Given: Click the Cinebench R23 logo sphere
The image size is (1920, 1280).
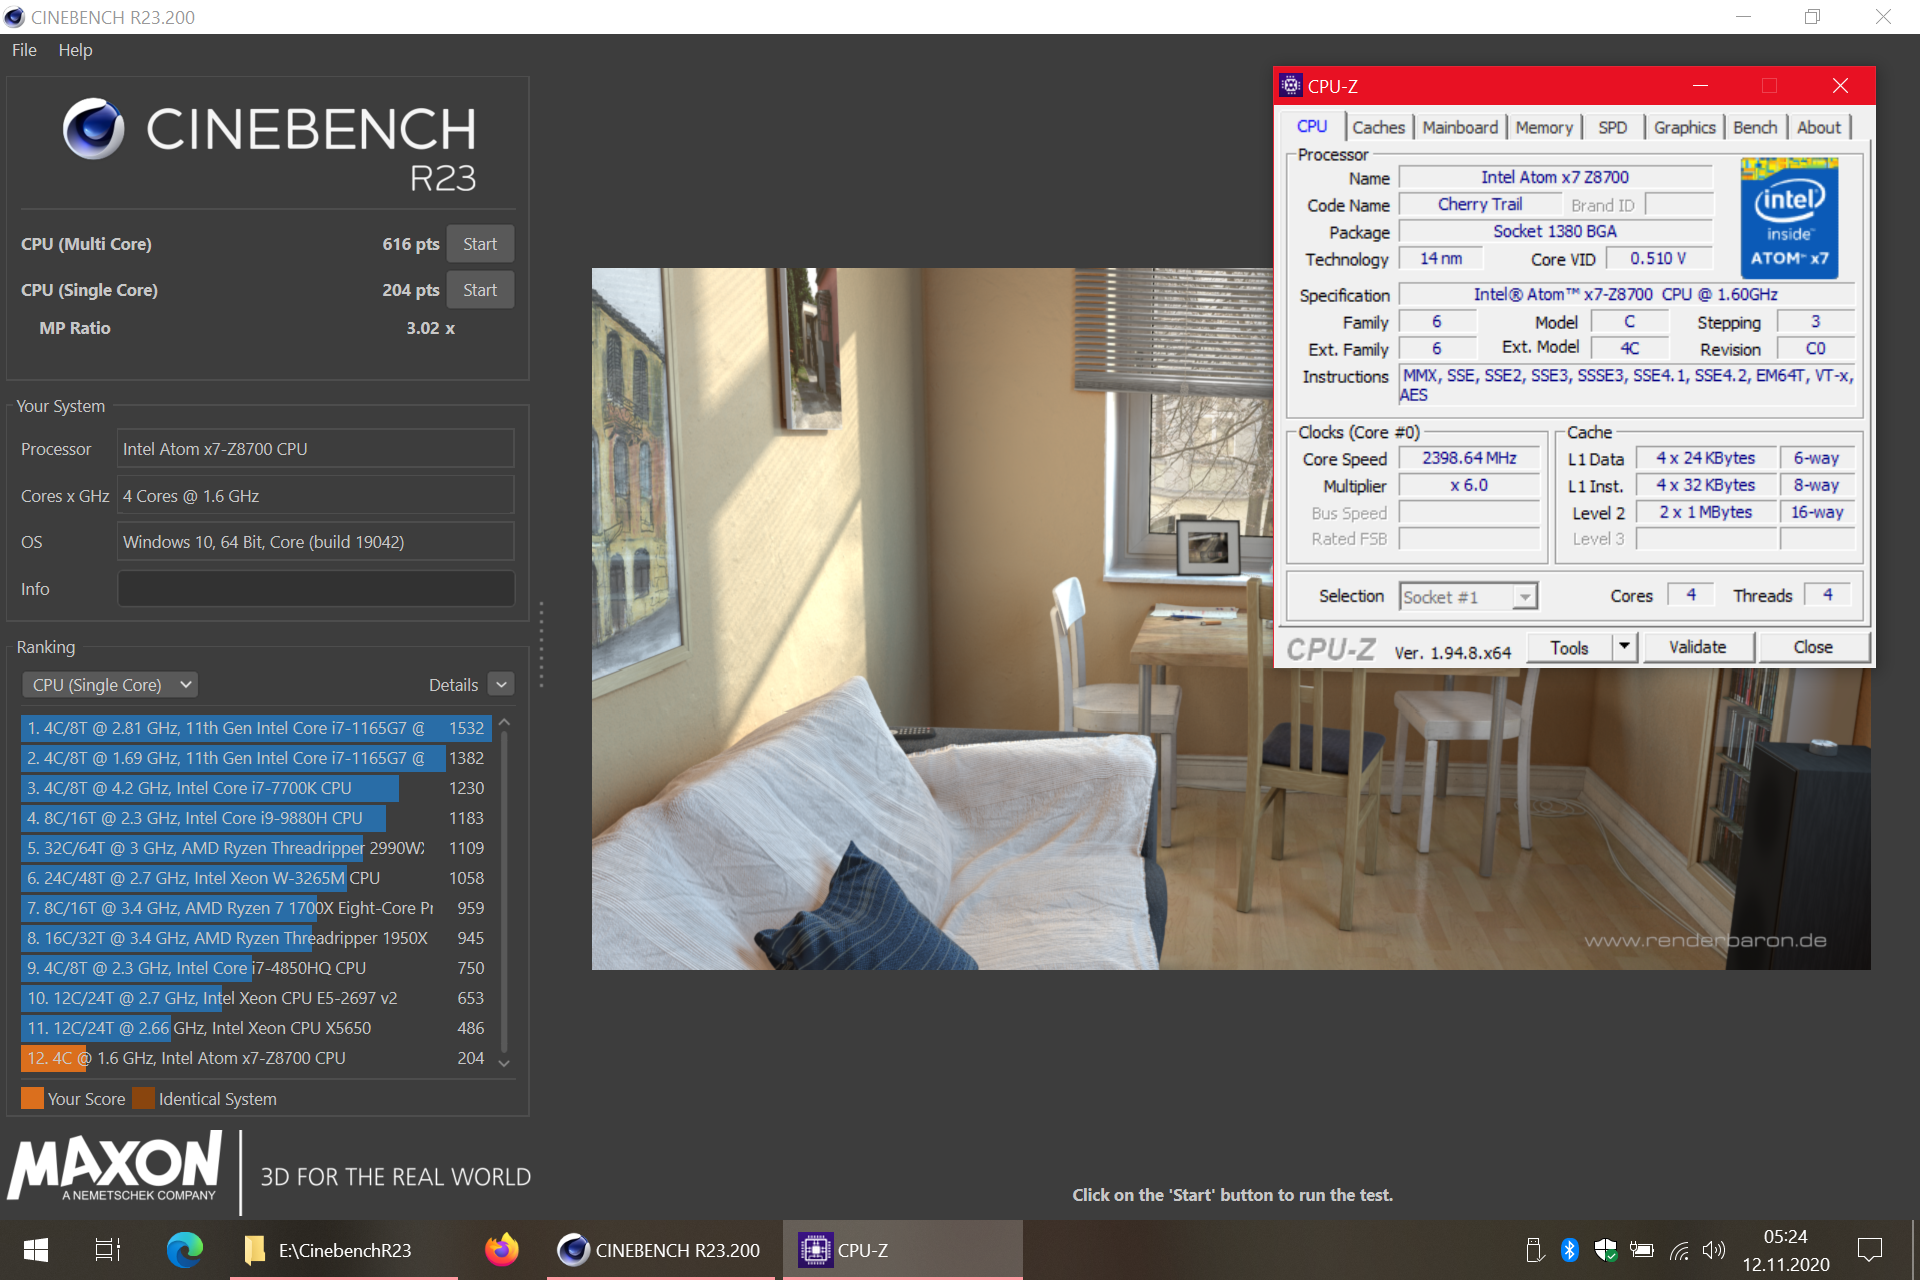Looking at the screenshot, I should pos(94,129).
